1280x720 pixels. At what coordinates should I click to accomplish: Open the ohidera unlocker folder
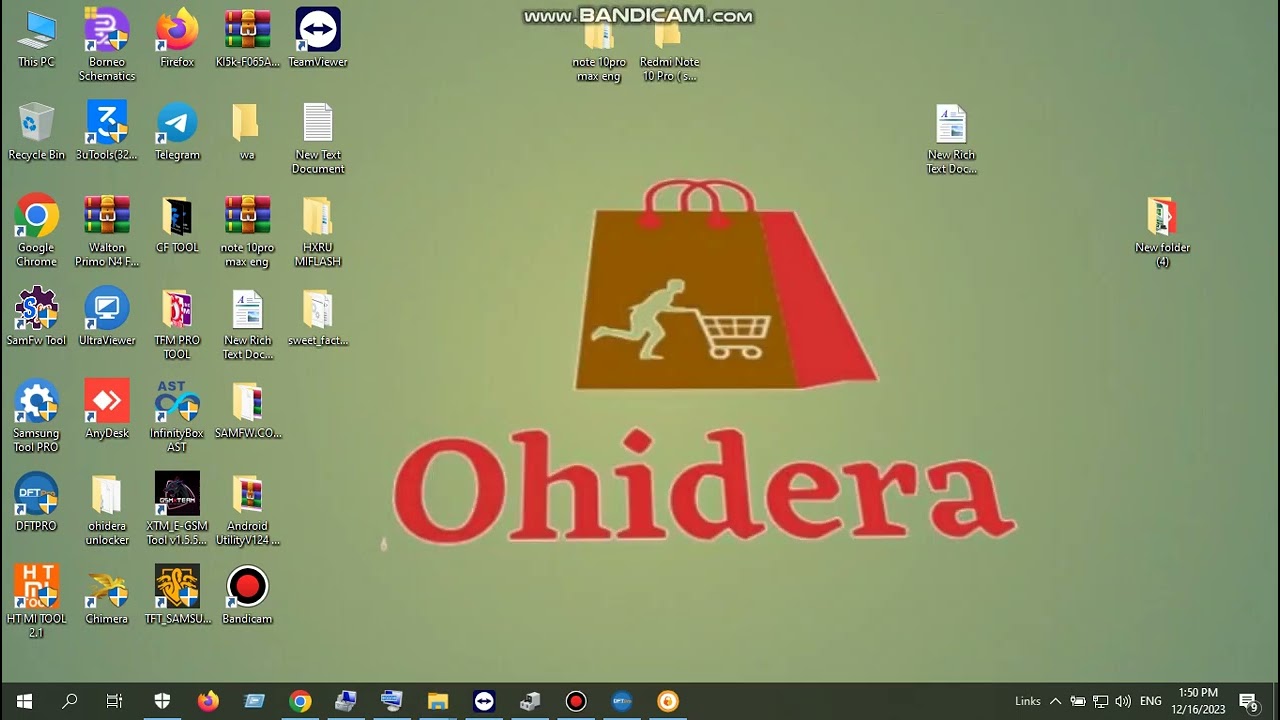tap(107, 510)
